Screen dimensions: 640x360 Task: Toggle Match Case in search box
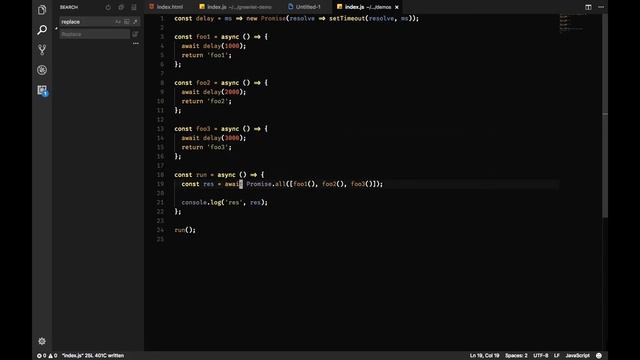[118, 22]
